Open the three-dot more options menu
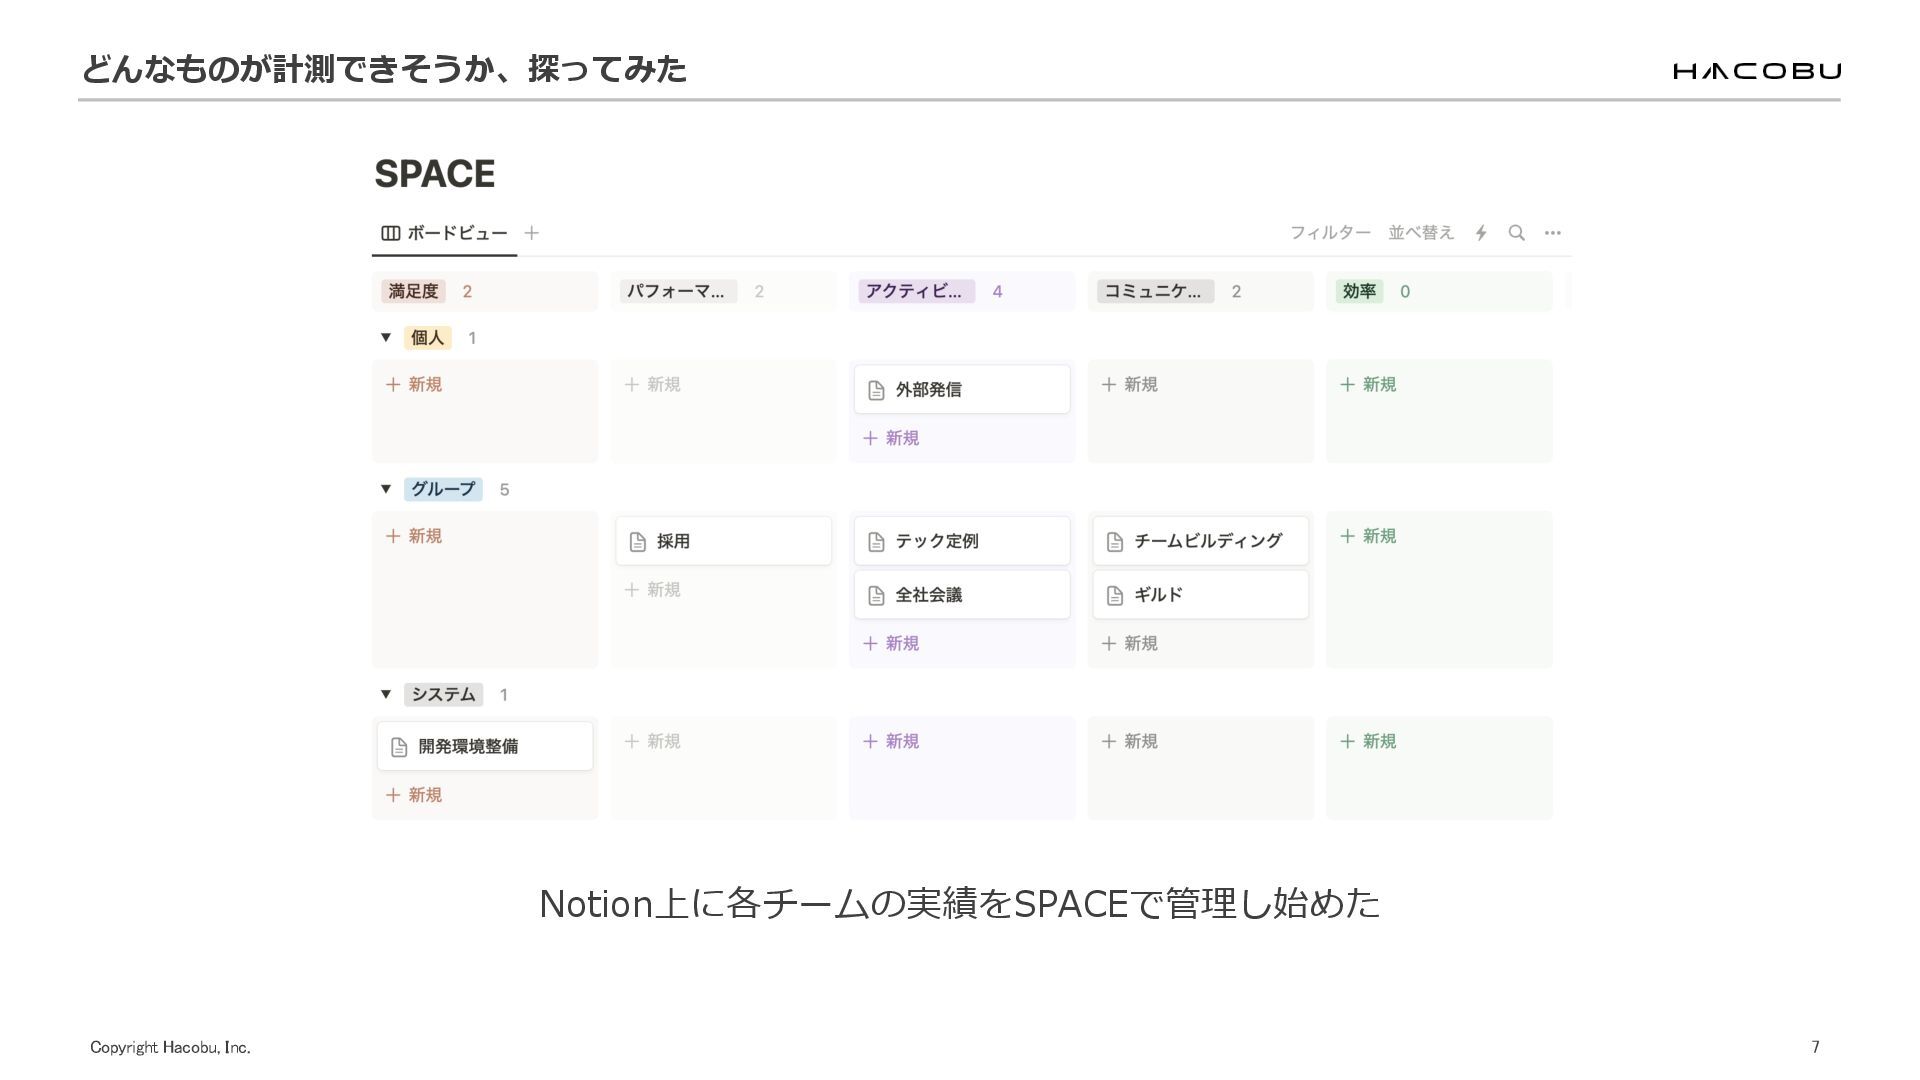This screenshot has width=1920, height=1080. pos(1553,233)
